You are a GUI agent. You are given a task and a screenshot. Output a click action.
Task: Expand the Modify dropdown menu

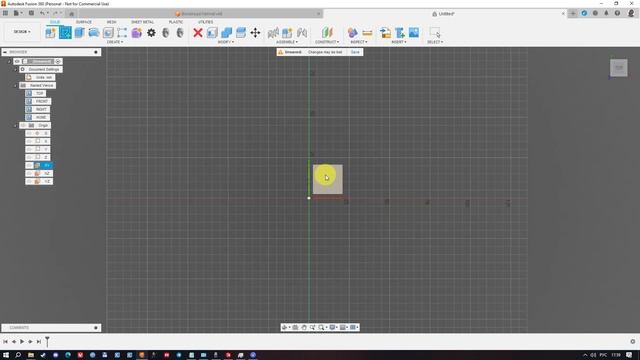point(226,42)
